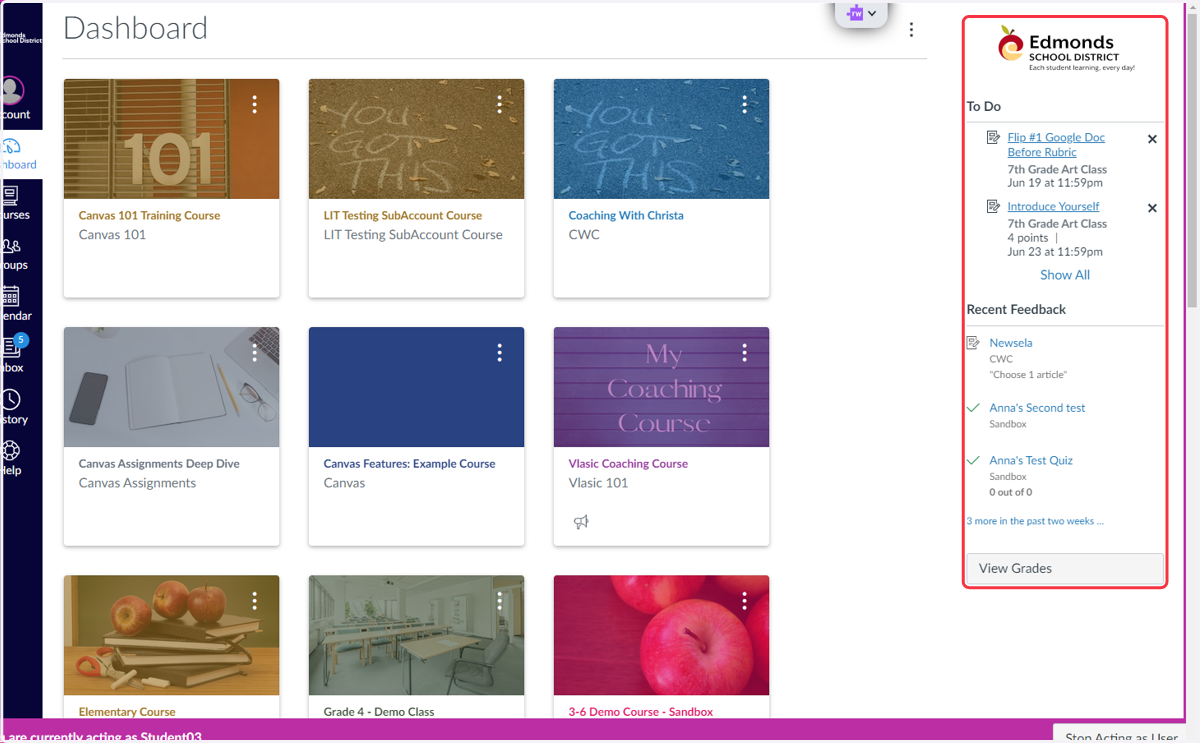This screenshot has width=1200, height=743.
Task: Click the My Coaching Course card image
Action: click(661, 387)
